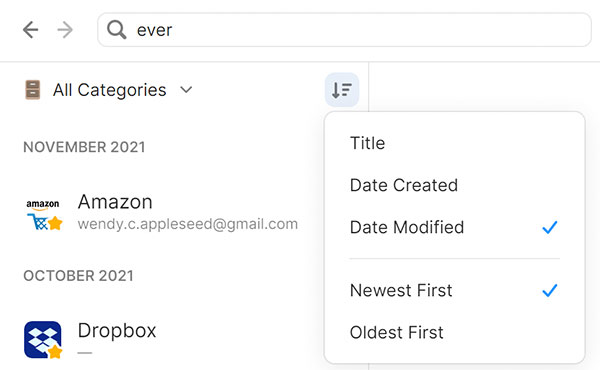Open the sort order icon button

coord(342,90)
